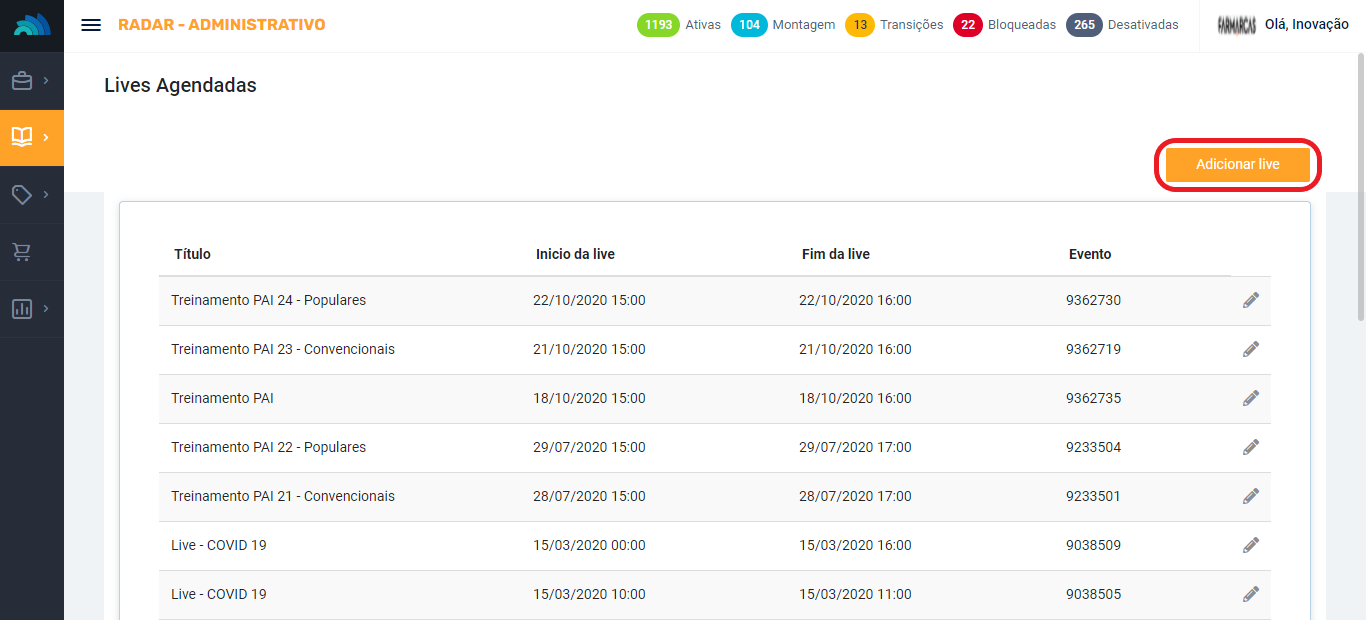Open the hamburger menu icon

[91, 25]
